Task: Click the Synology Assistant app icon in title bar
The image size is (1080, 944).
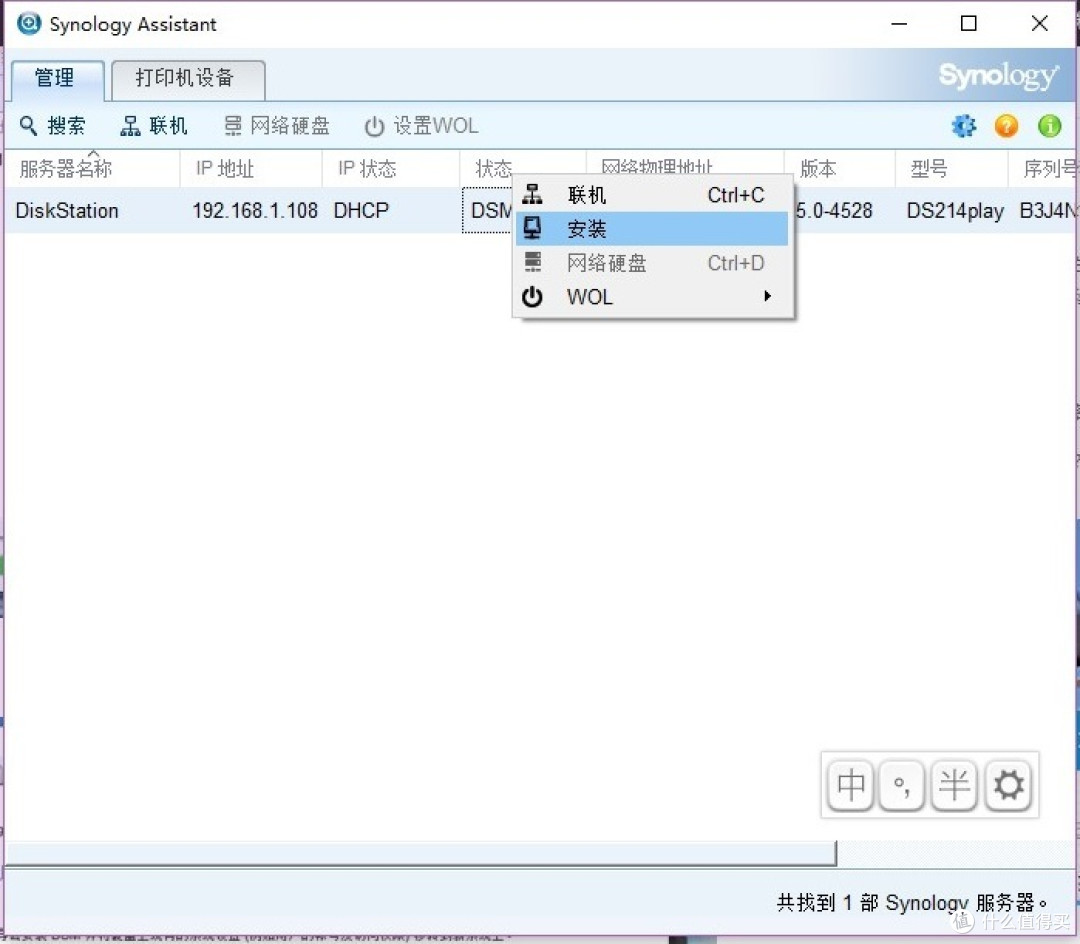Action: pos(29,23)
